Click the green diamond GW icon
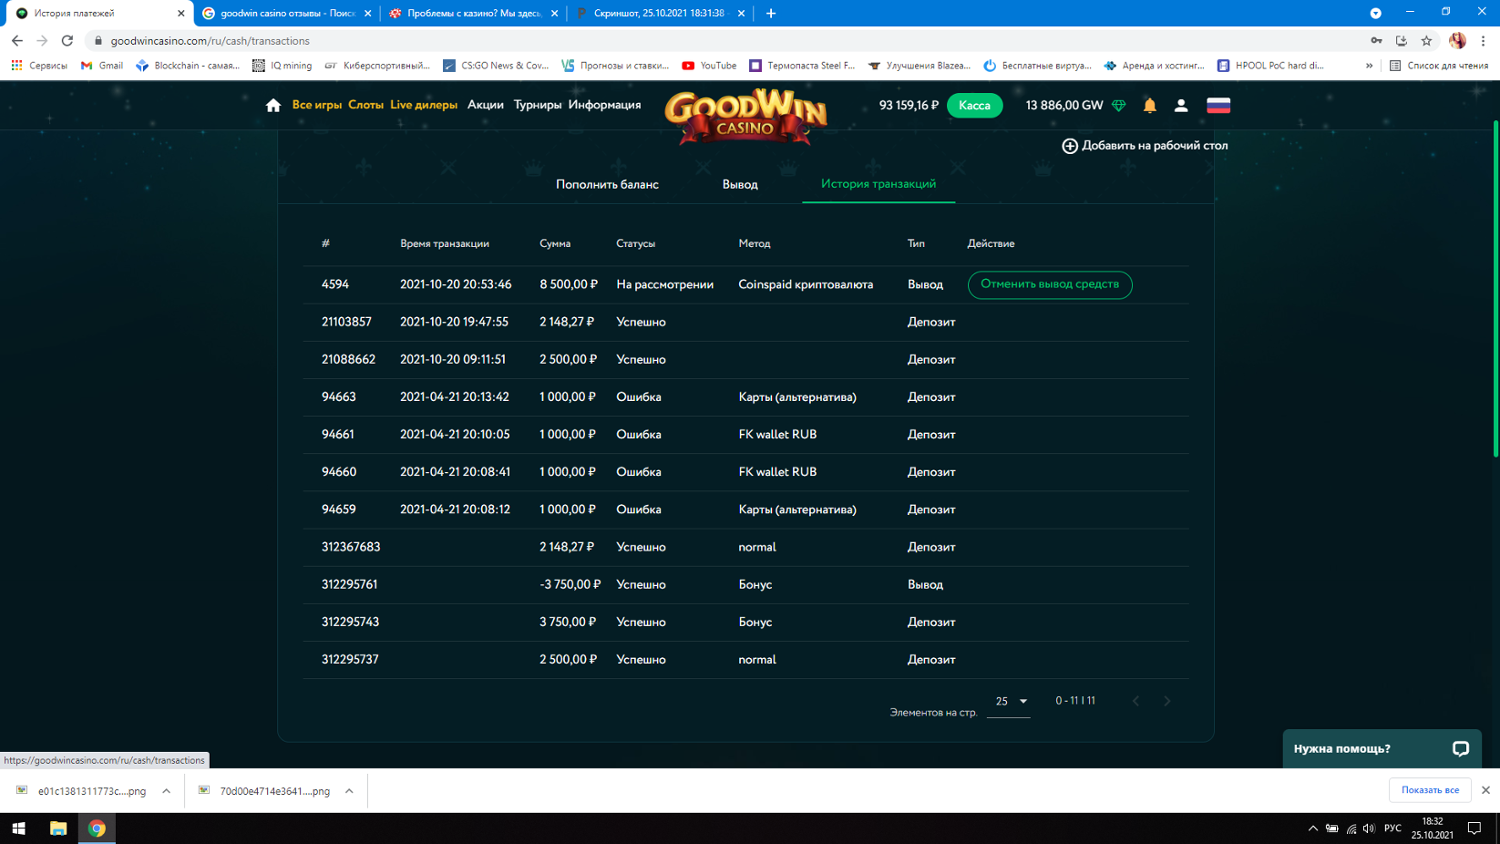The height and width of the screenshot is (844, 1500). [1119, 105]
